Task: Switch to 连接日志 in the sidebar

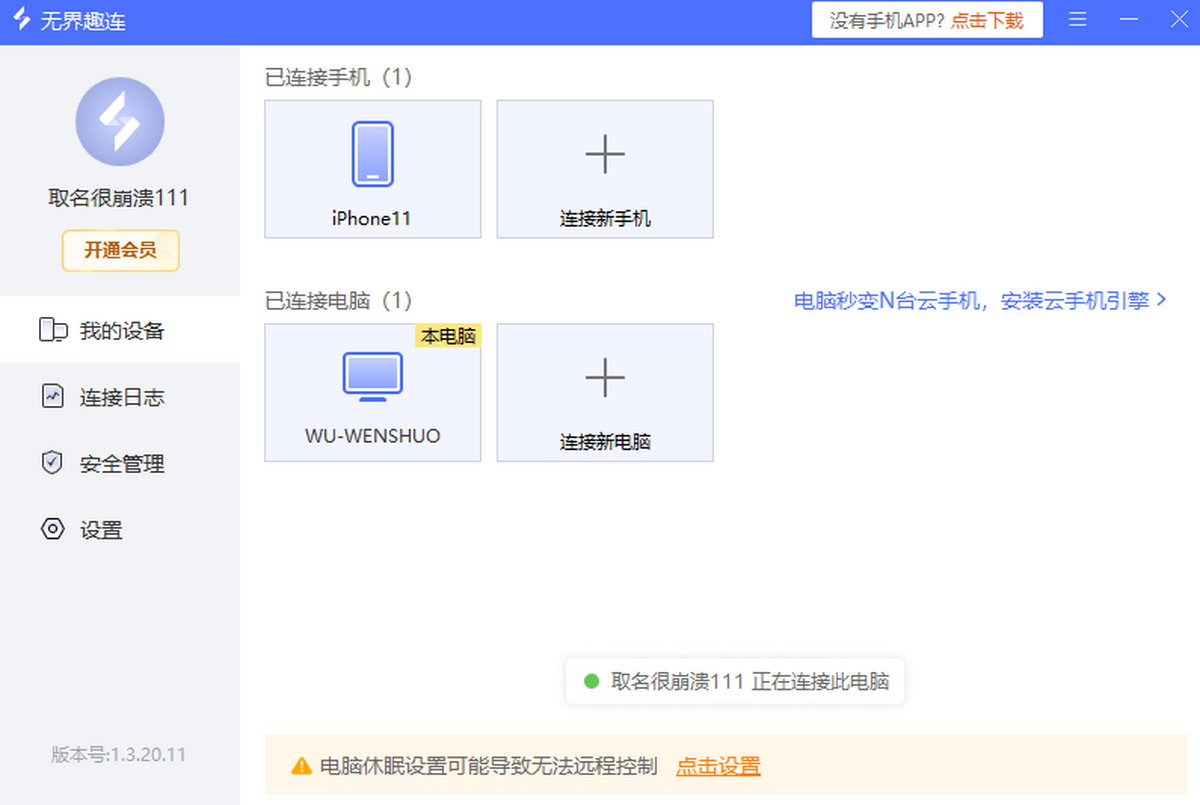Action: (120, 397)
